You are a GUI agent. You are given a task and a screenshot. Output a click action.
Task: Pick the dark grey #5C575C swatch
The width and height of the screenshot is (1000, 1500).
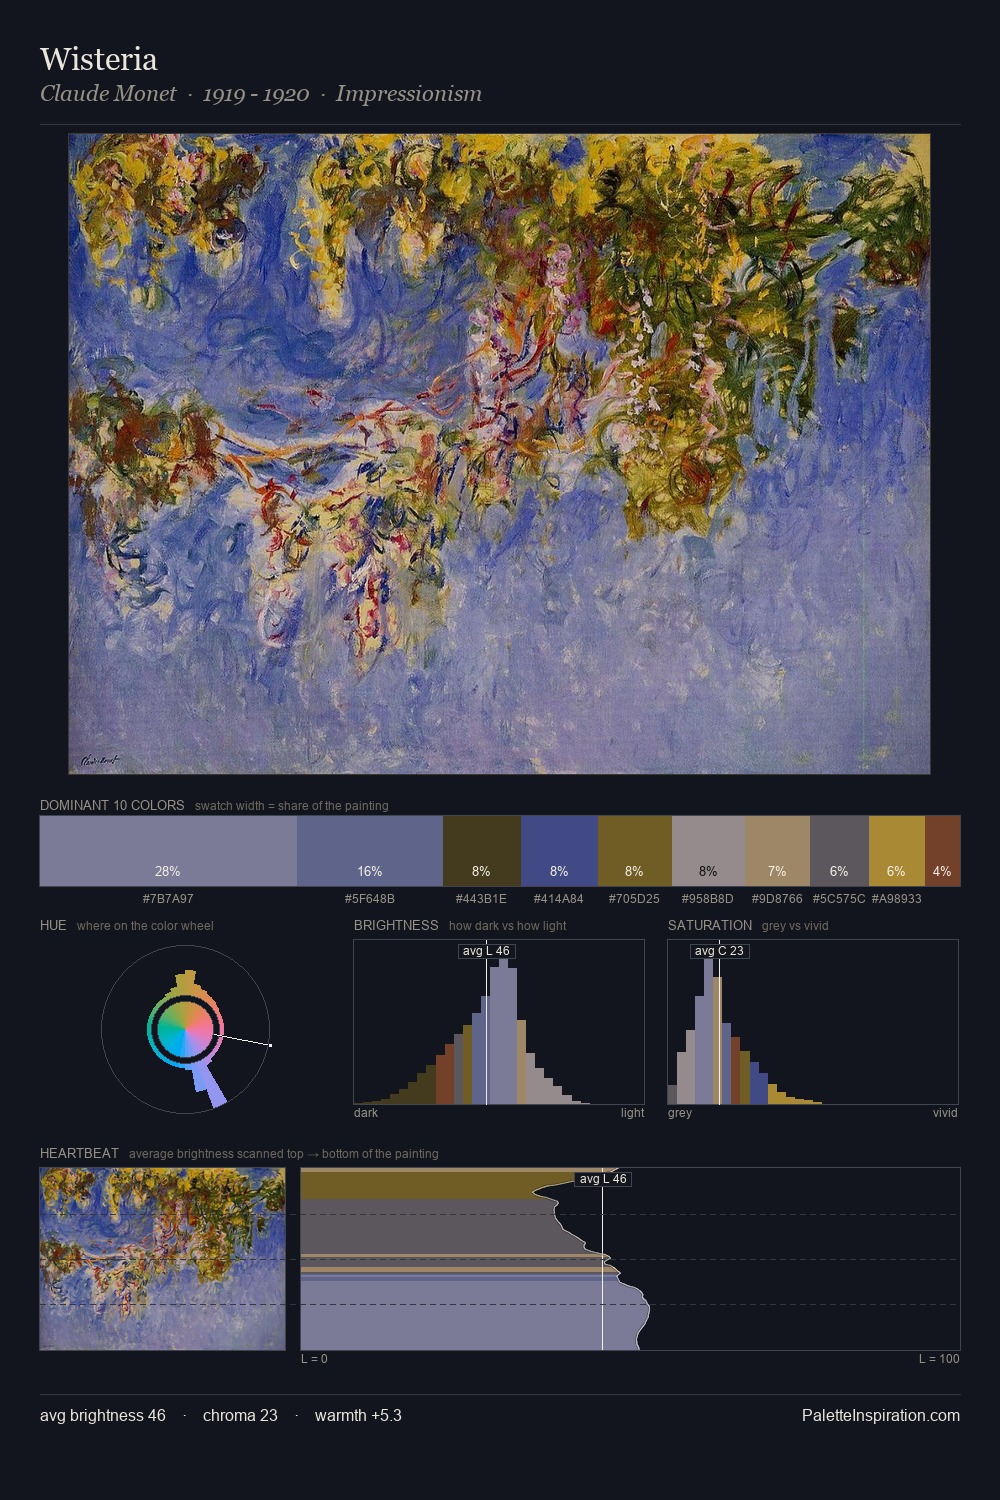[839, 851]
